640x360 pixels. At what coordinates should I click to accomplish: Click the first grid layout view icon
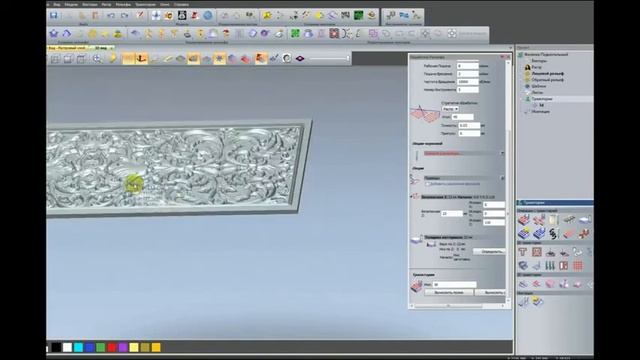pos(55,59)
